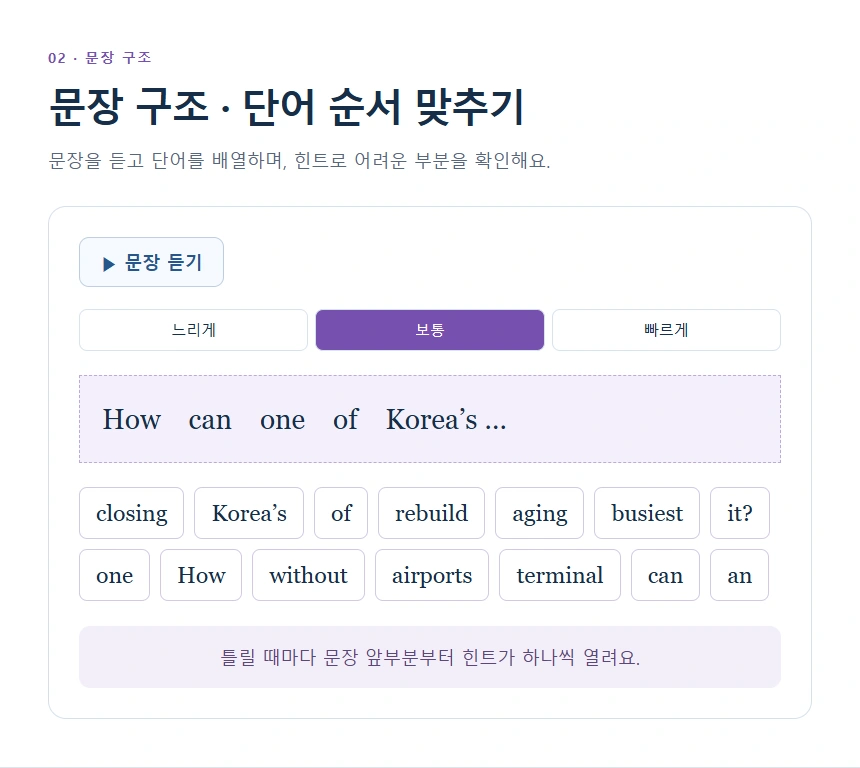Select the 느리게 slow speed option

193,330
